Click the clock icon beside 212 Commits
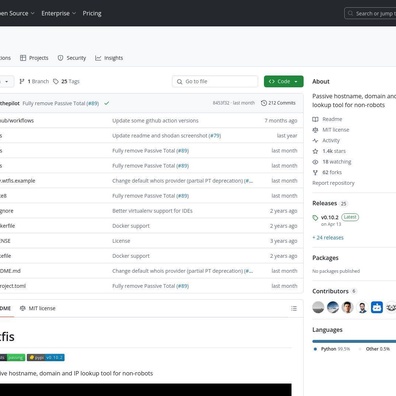396x396 pixels. coord(264,103)
